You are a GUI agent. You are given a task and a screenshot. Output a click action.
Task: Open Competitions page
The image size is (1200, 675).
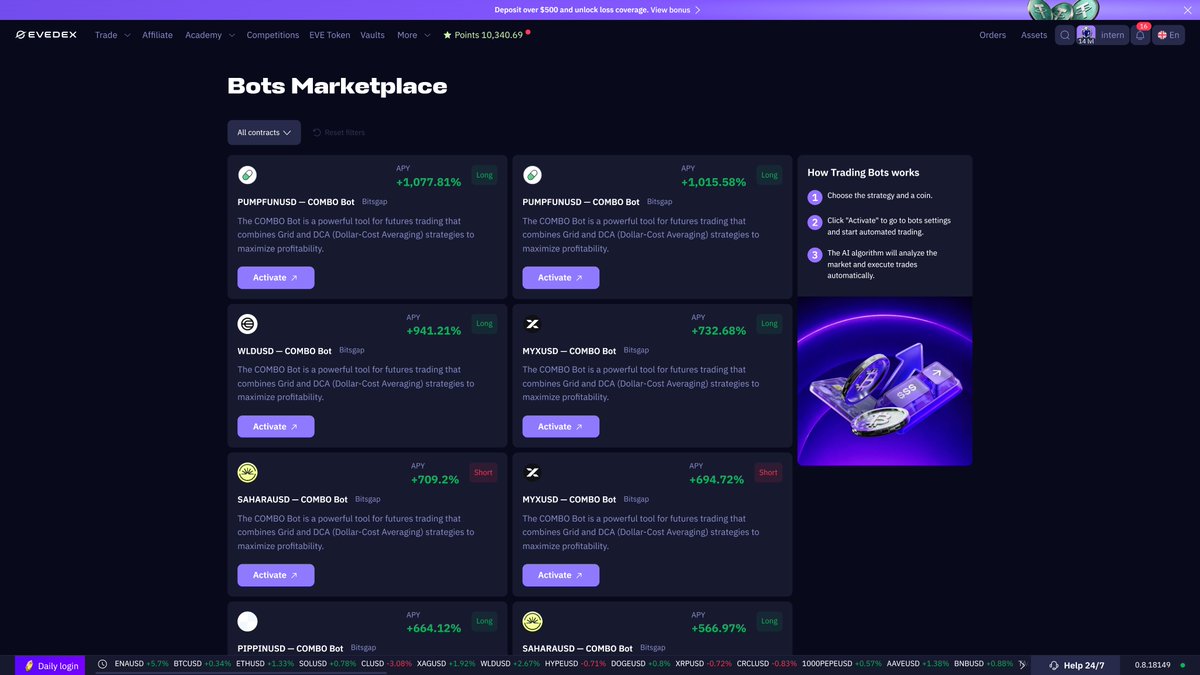pos(273,35)
